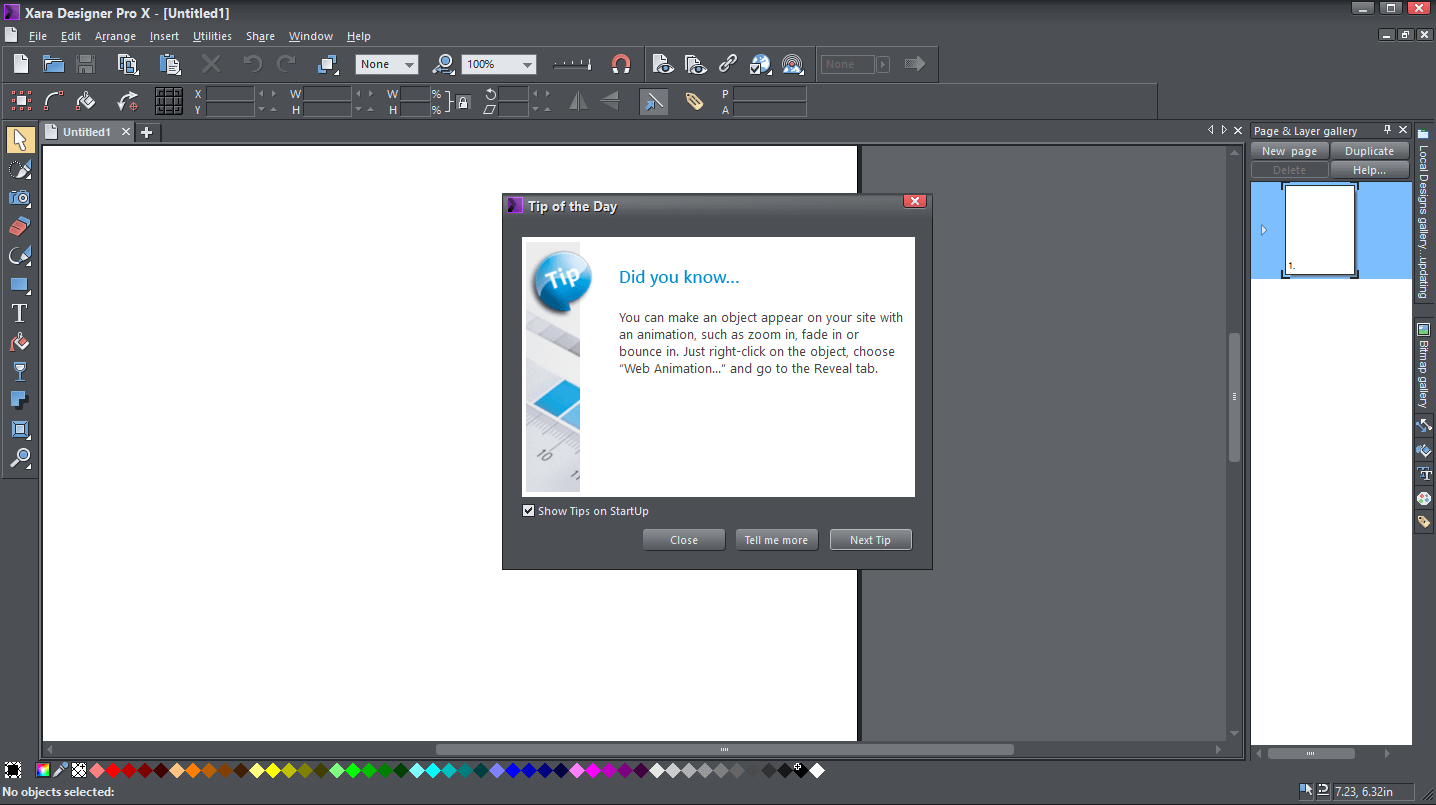
Task: Select the Eraser tool
Action: coord(19,227)
